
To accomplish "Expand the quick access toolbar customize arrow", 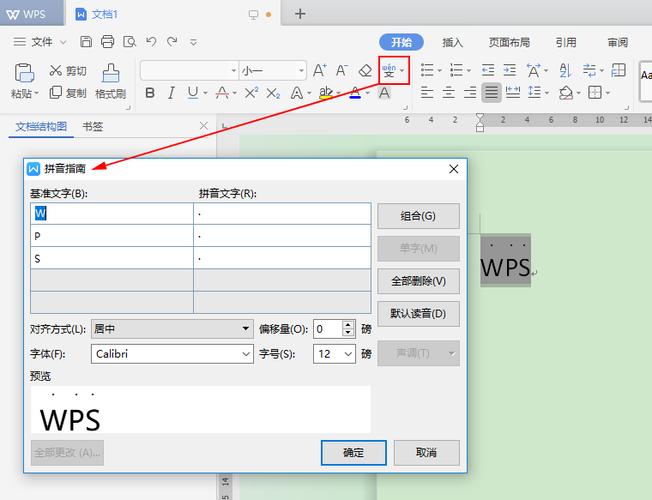I will click(193, 42).
